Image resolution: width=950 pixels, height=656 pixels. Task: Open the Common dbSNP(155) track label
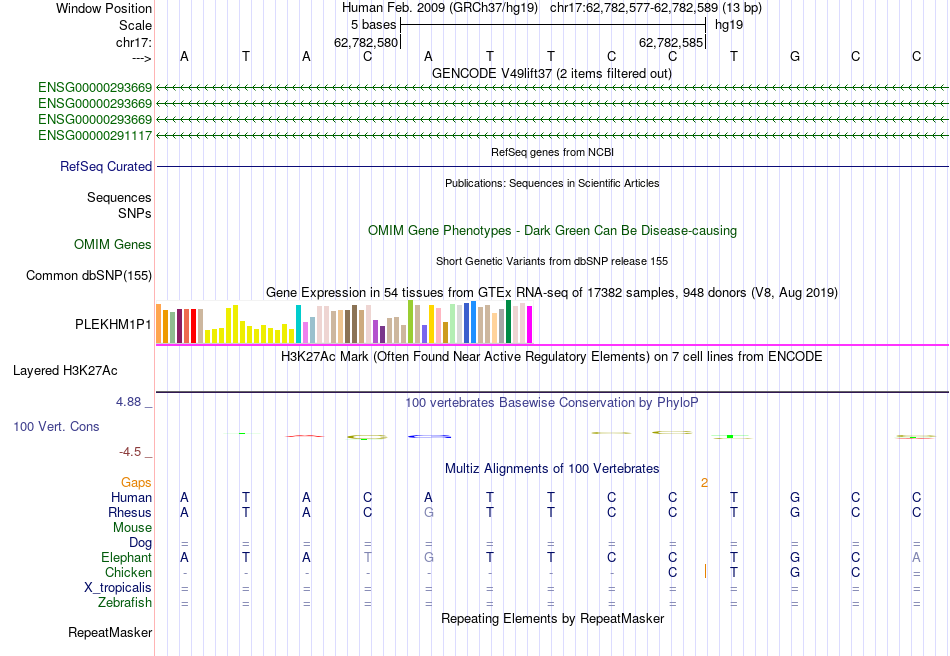tap(88, 275)
